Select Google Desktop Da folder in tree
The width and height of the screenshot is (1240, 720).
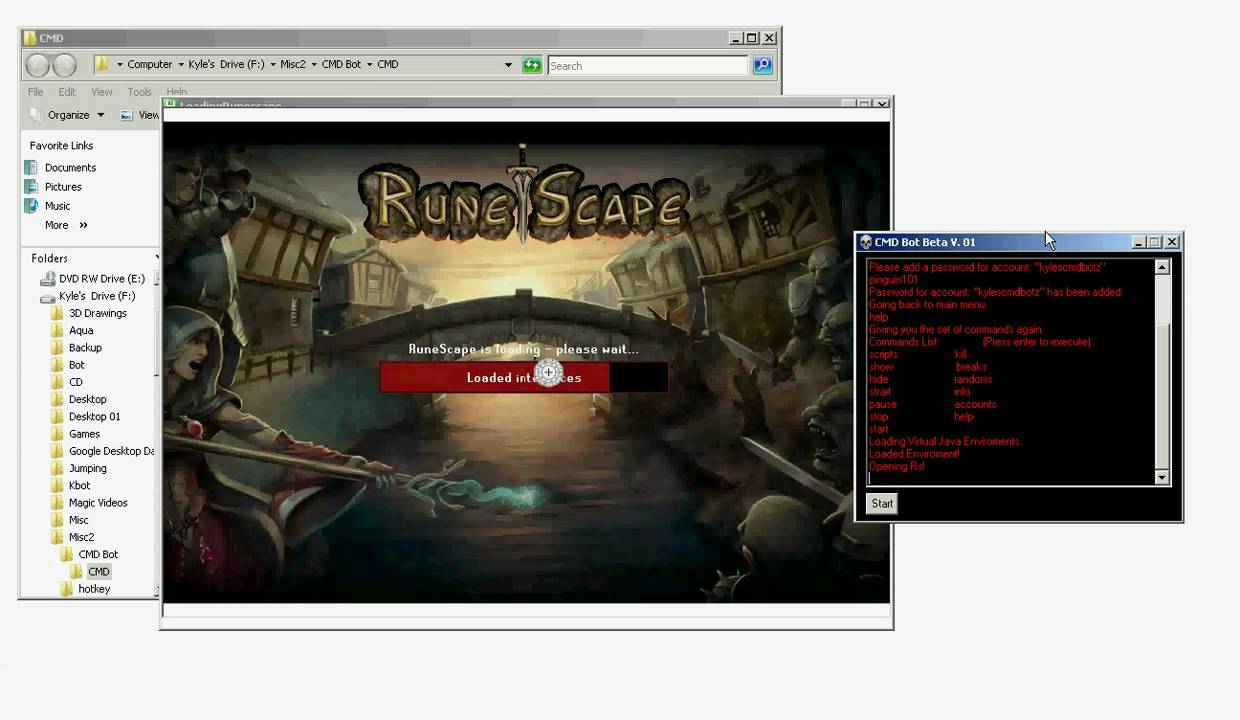(111, 451)
